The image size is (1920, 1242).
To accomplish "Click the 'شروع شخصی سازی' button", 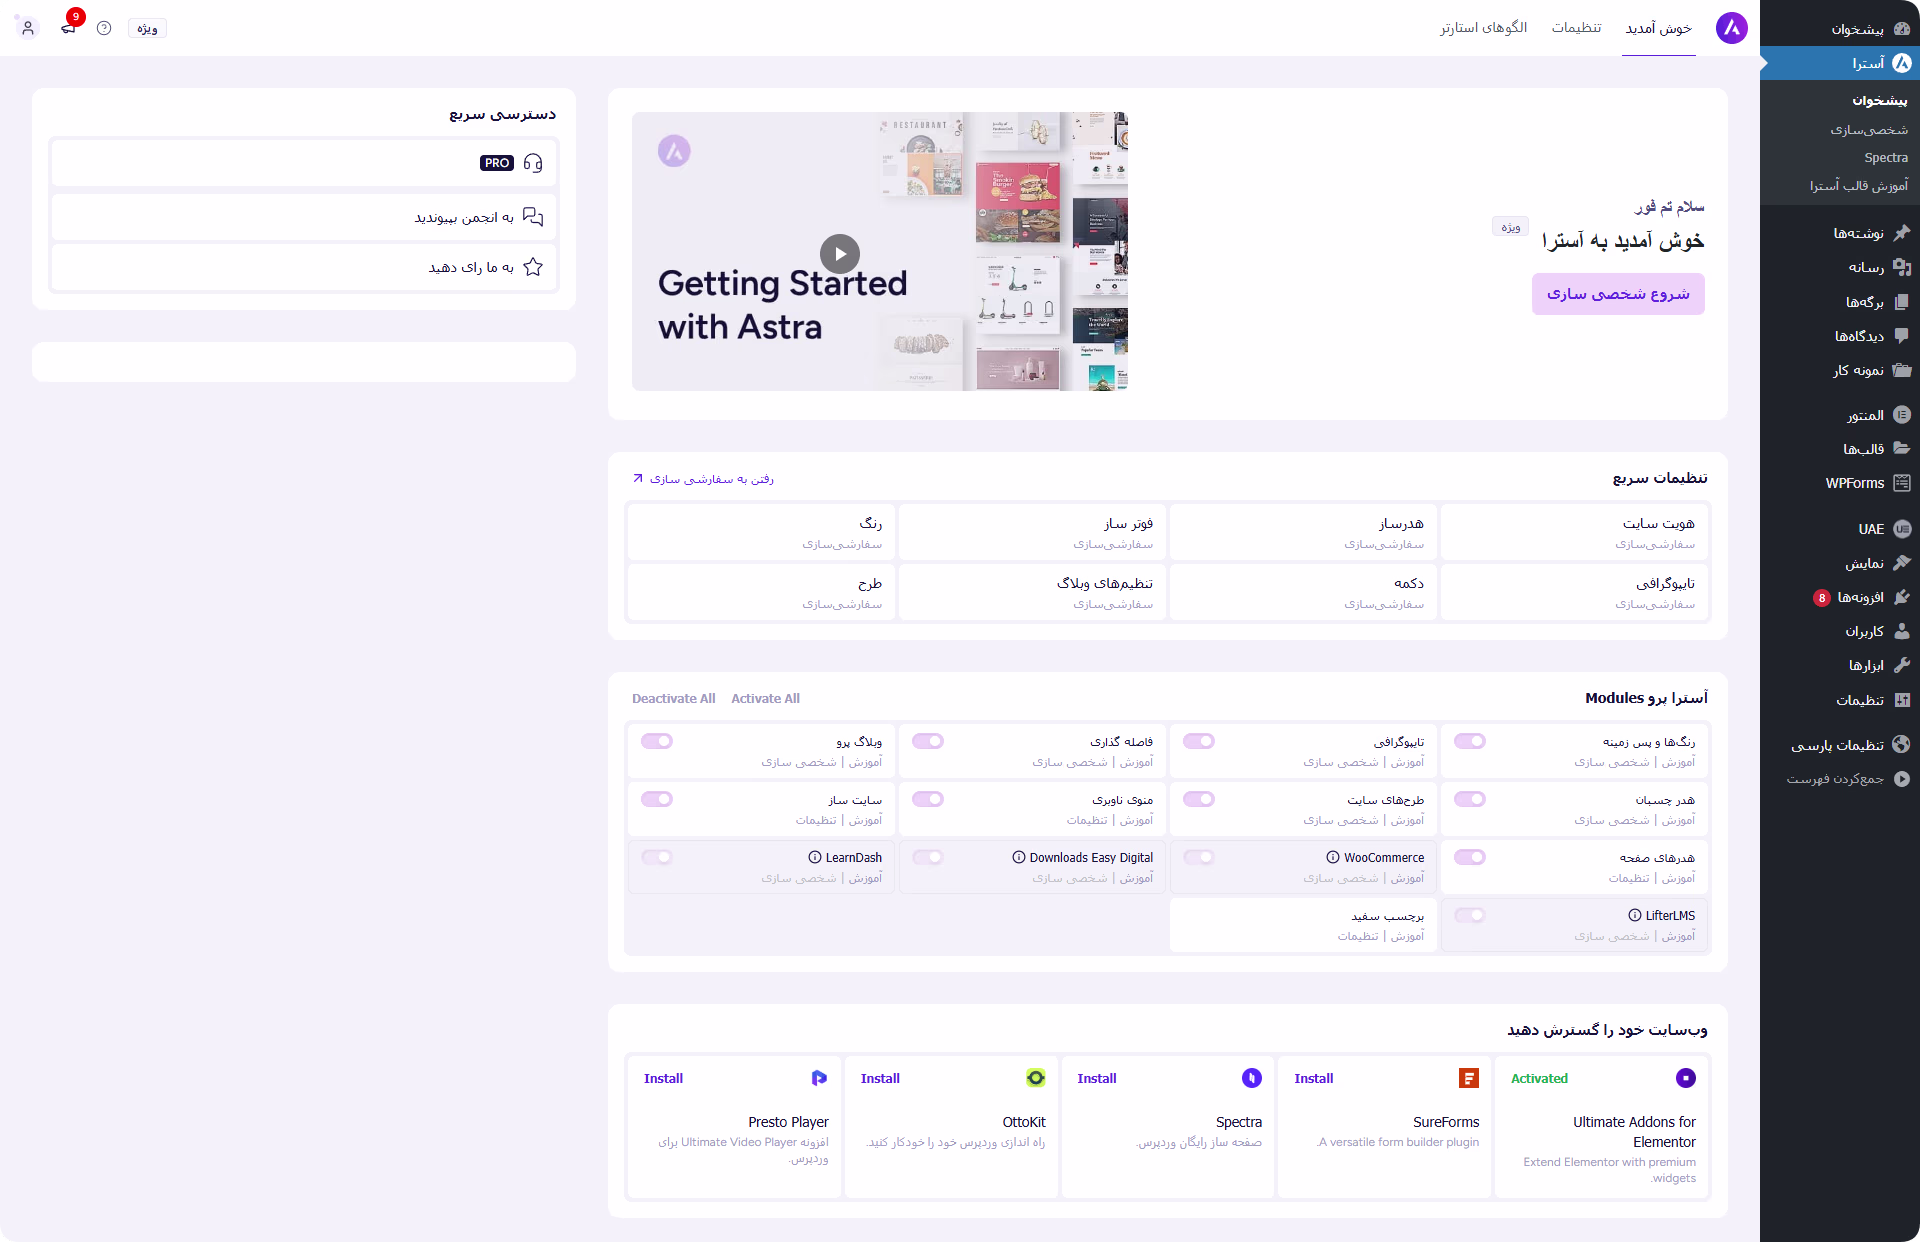I will (x=1618, y=294).
